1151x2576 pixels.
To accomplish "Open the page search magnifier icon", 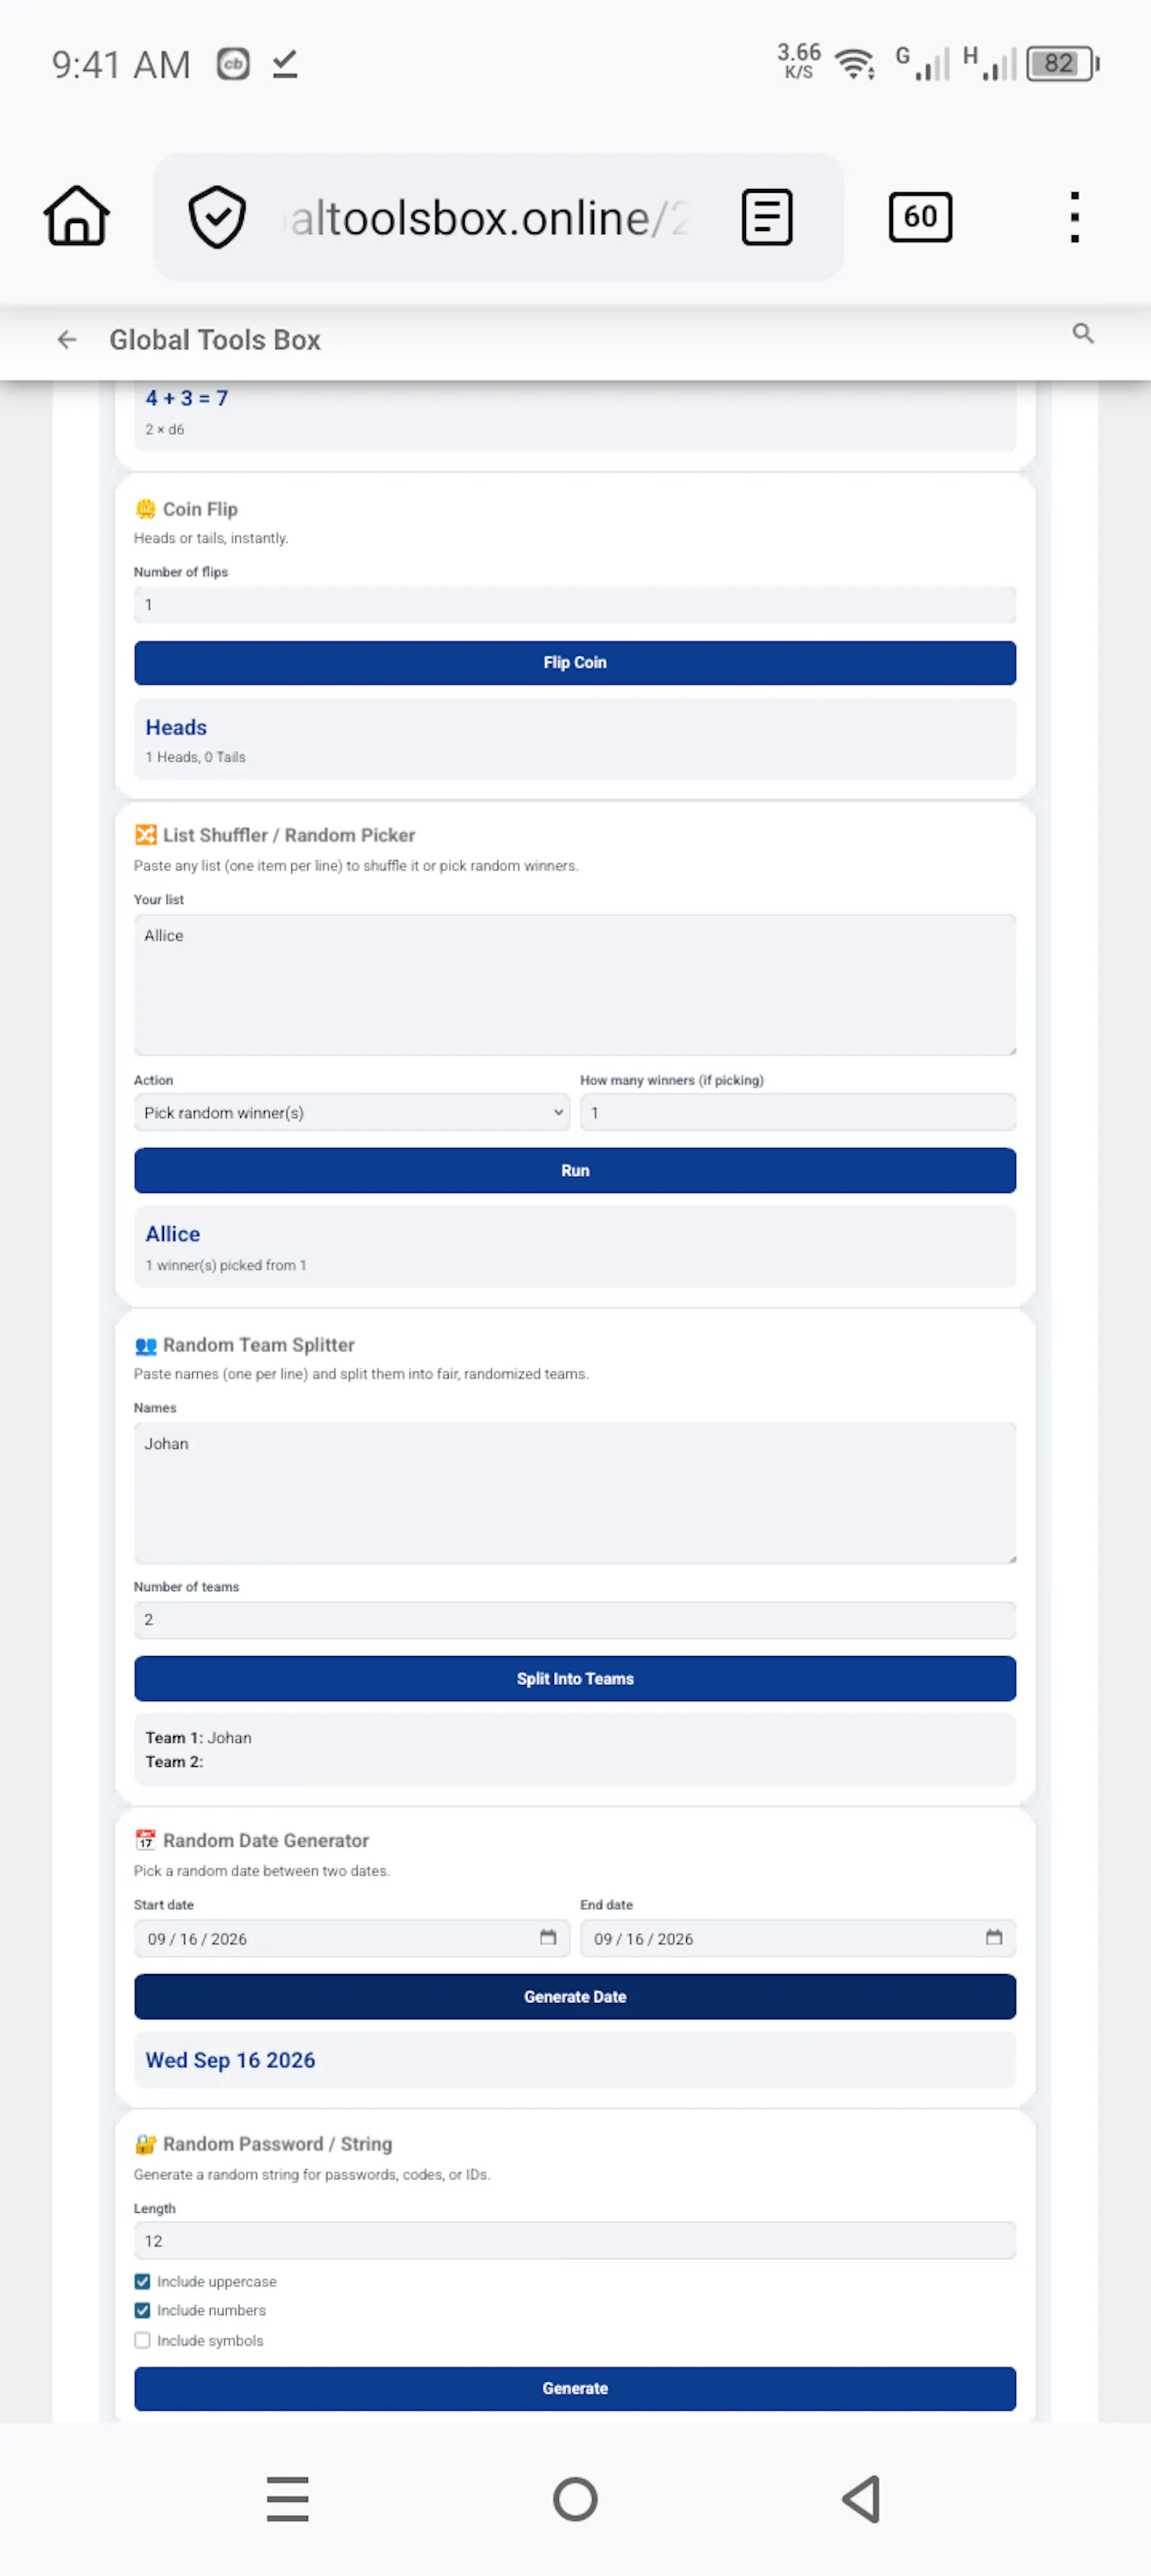I will (x=1083, y=333).
